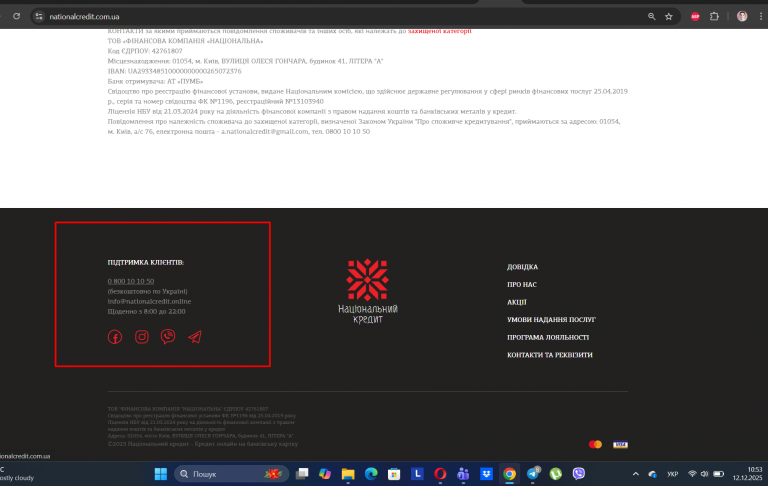Viewport: 768px width, 486px height.
Task: Call the 0 800 10 10 50 phone link
Action: (131, 281)
